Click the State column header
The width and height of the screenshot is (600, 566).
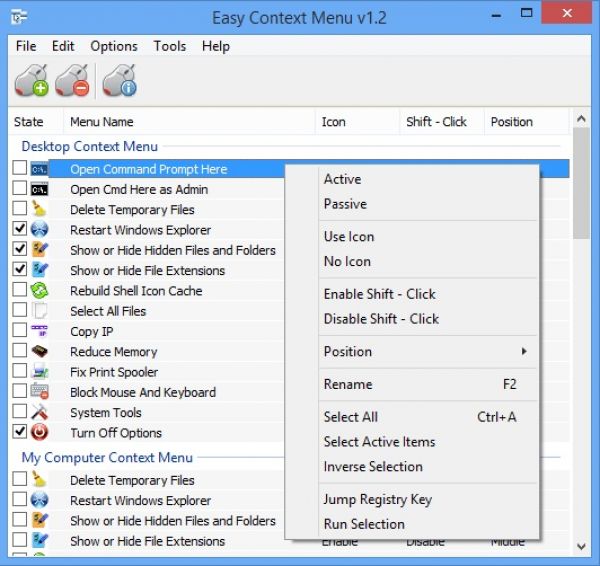tap(36, 122)
